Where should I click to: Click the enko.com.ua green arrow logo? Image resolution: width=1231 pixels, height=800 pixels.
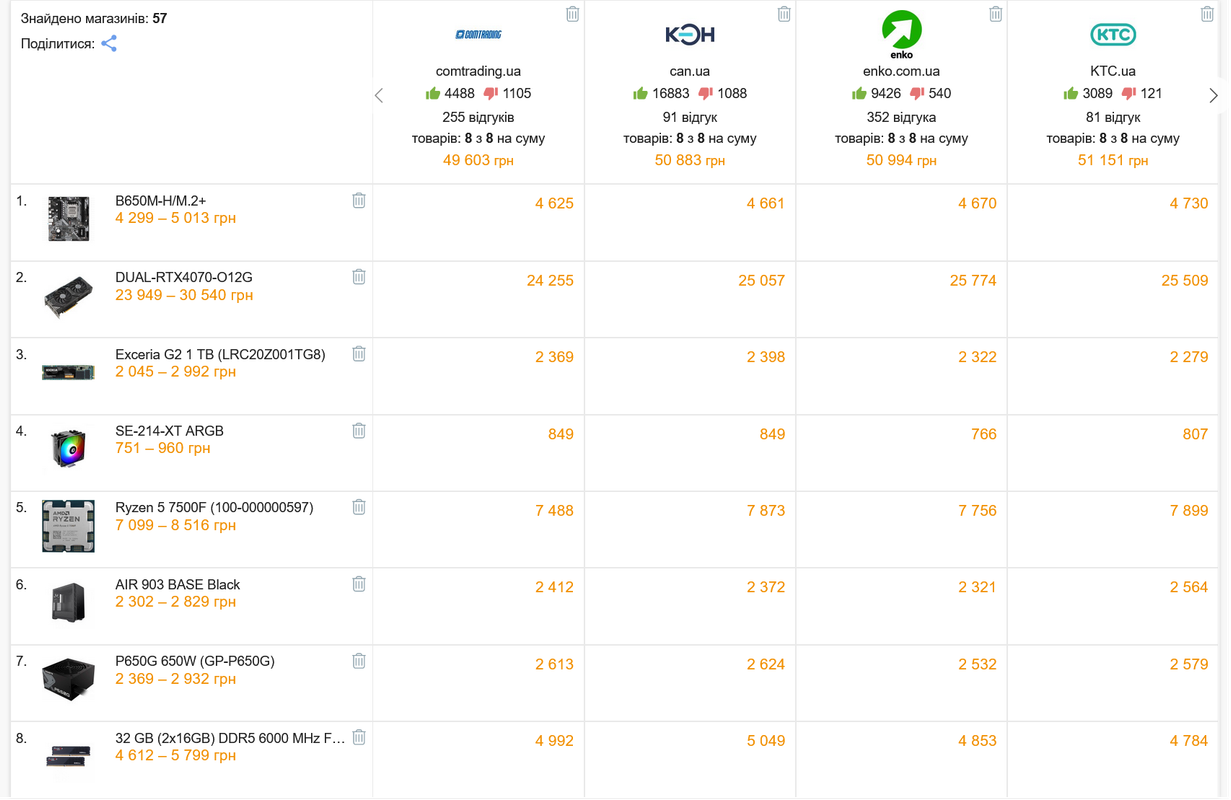coord(901,33)
